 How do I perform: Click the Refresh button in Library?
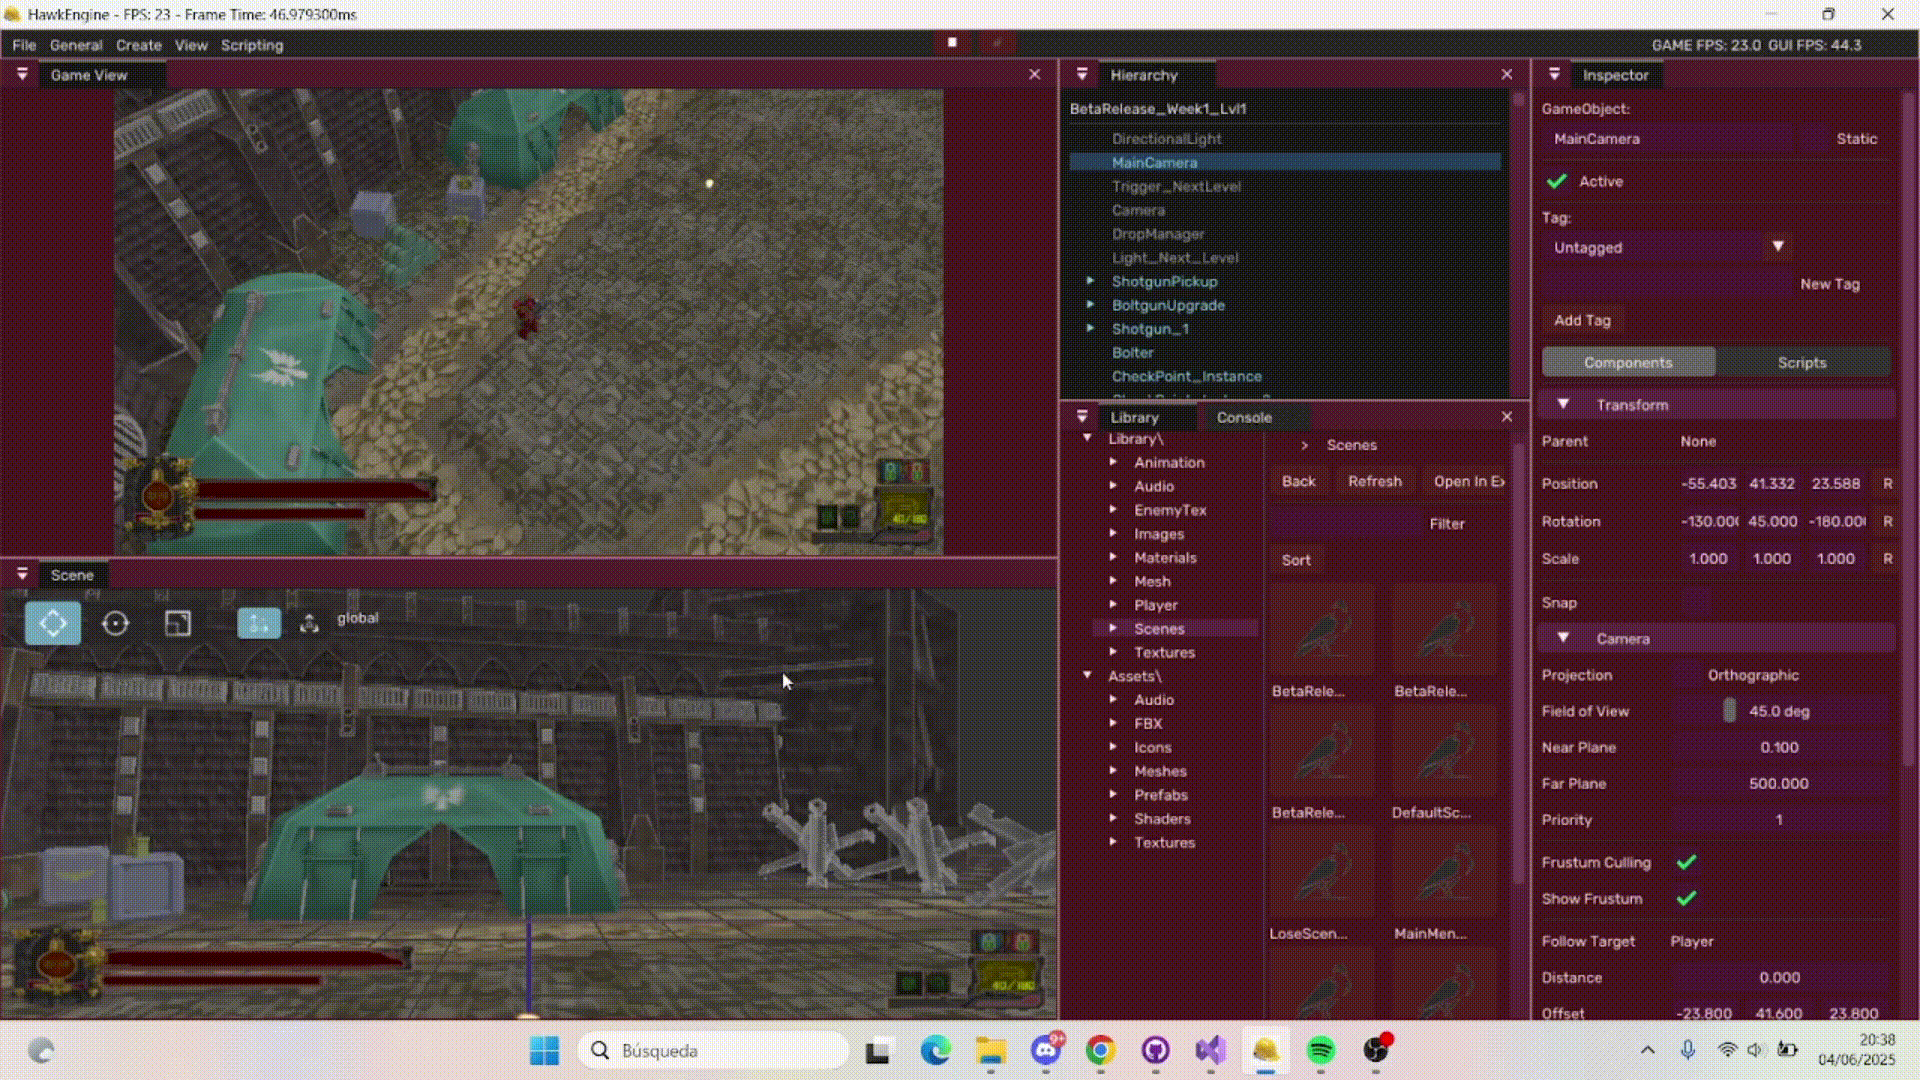pos(1374,481)
